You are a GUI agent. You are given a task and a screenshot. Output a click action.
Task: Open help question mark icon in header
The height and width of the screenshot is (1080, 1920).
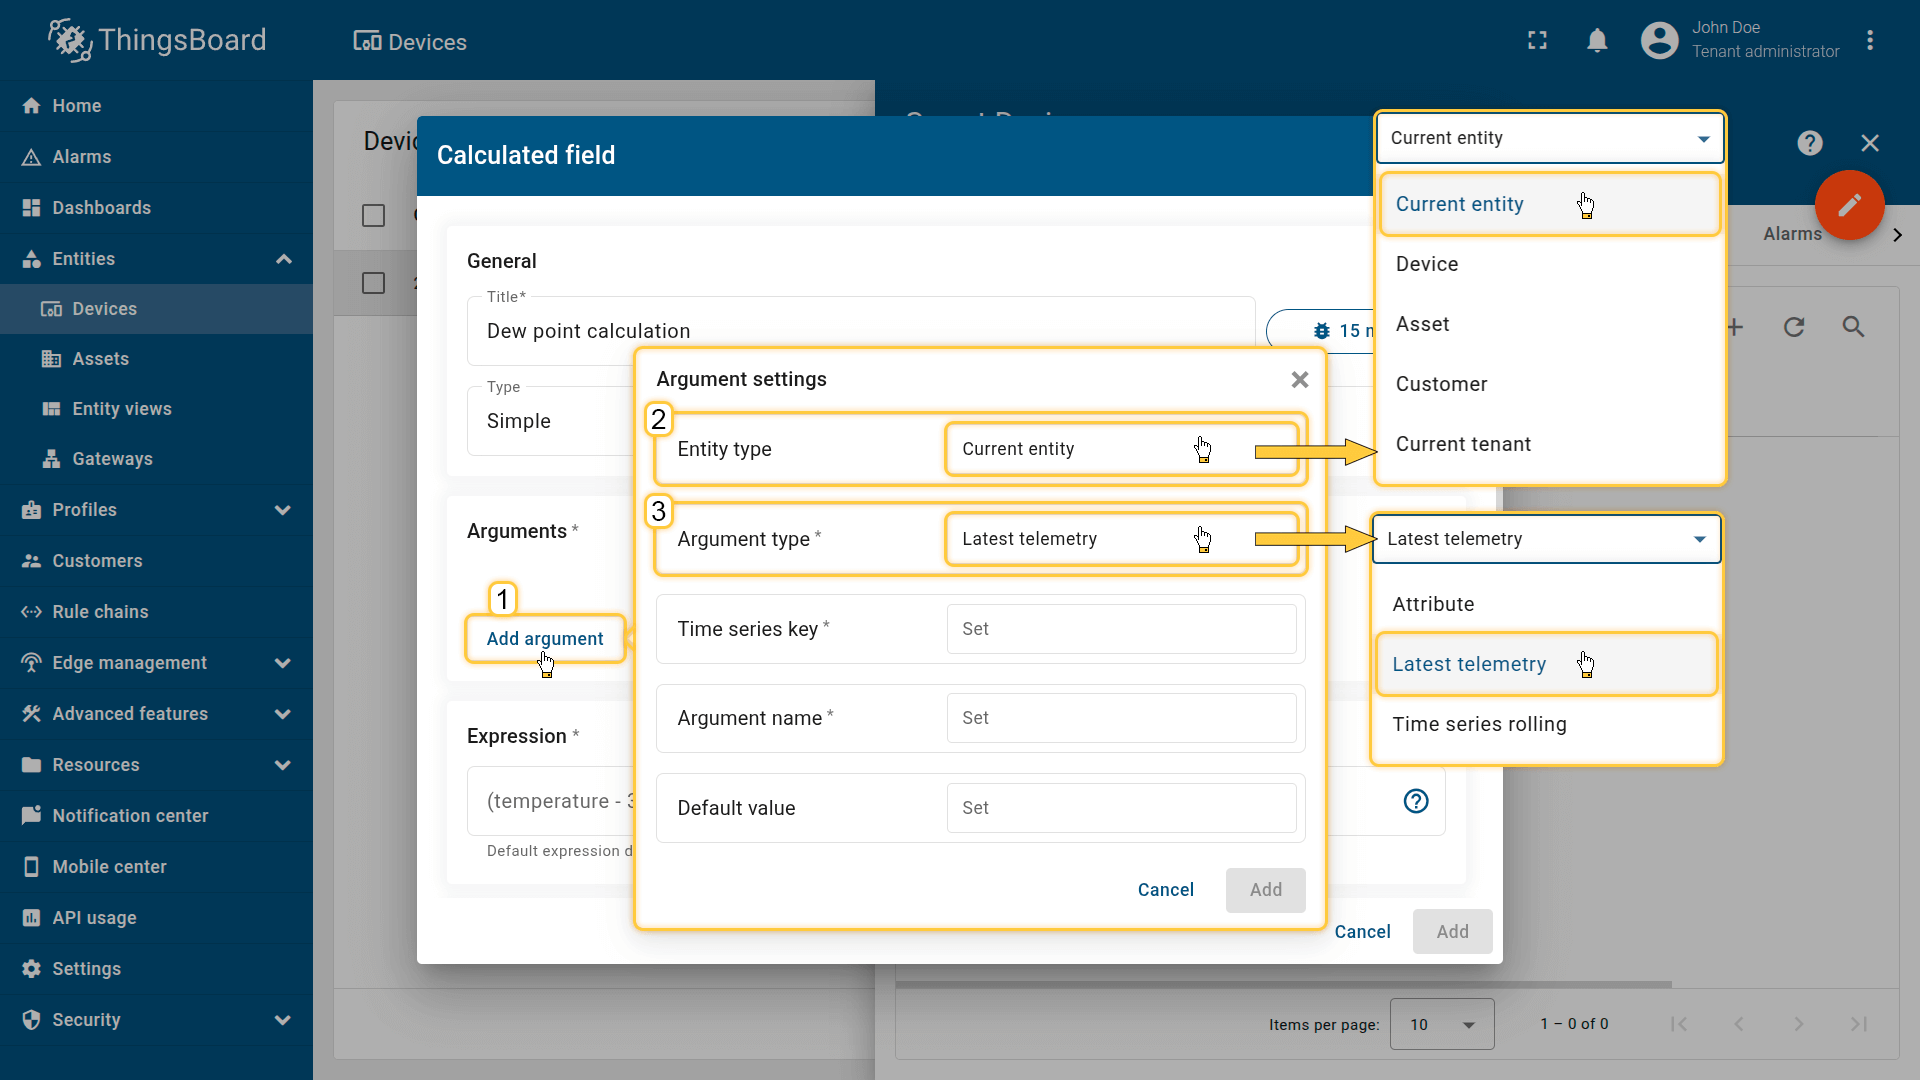point(1809,143)
